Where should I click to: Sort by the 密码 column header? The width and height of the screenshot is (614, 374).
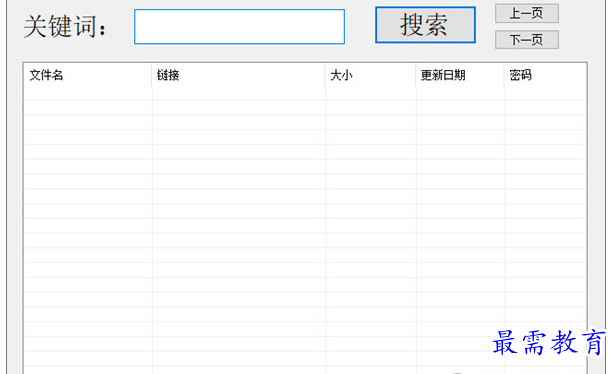click(545, 75)
